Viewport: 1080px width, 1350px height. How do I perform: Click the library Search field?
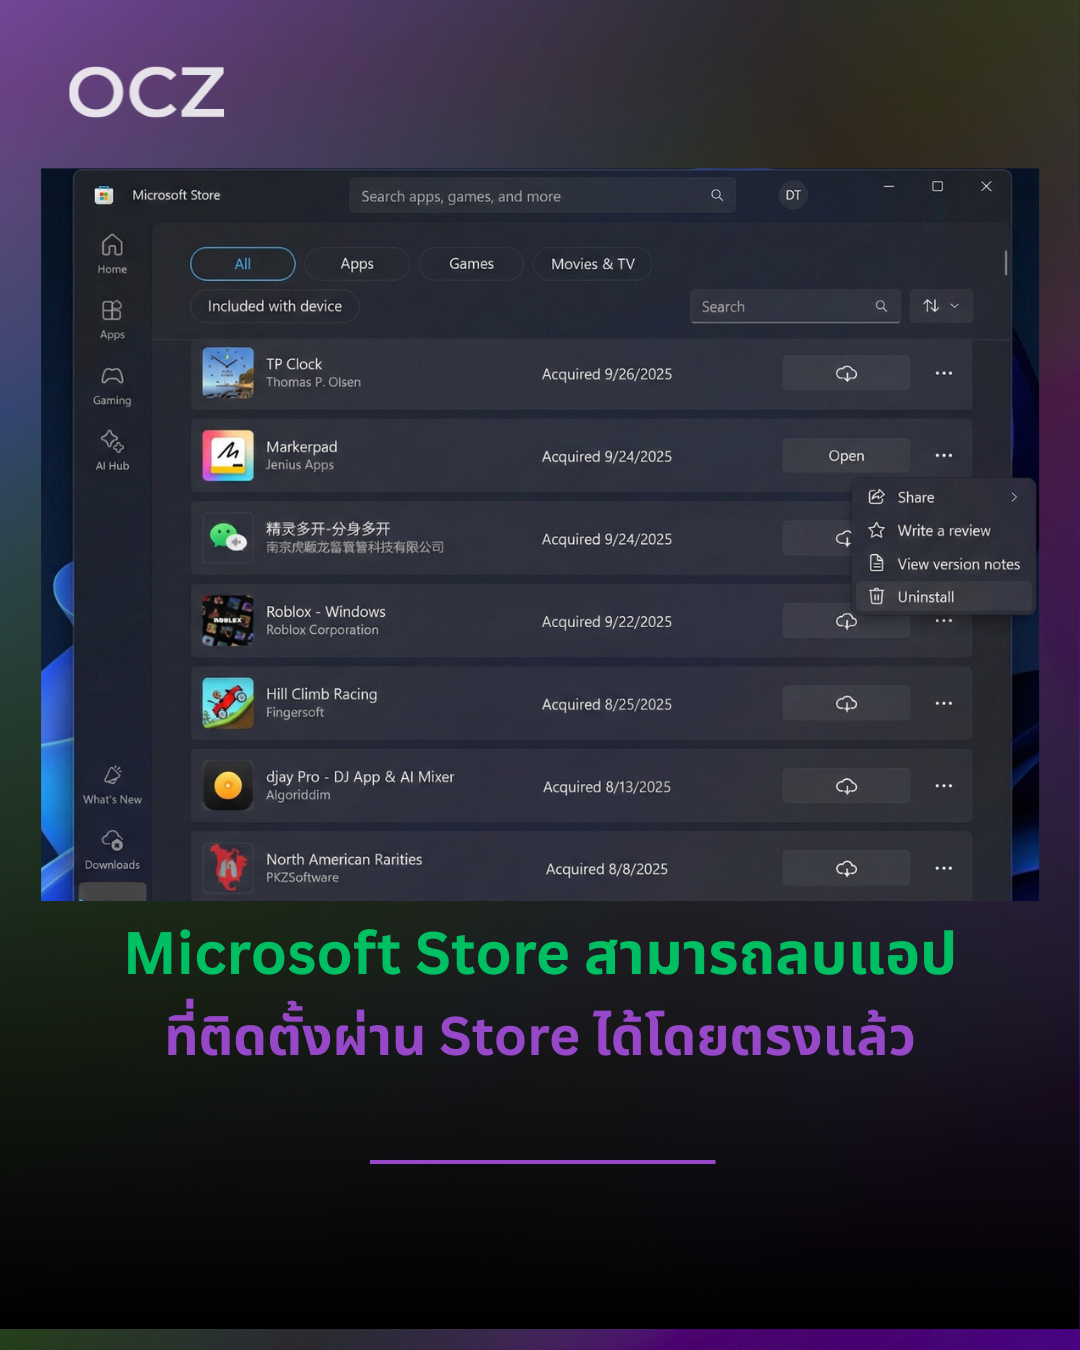coord(785,307)
